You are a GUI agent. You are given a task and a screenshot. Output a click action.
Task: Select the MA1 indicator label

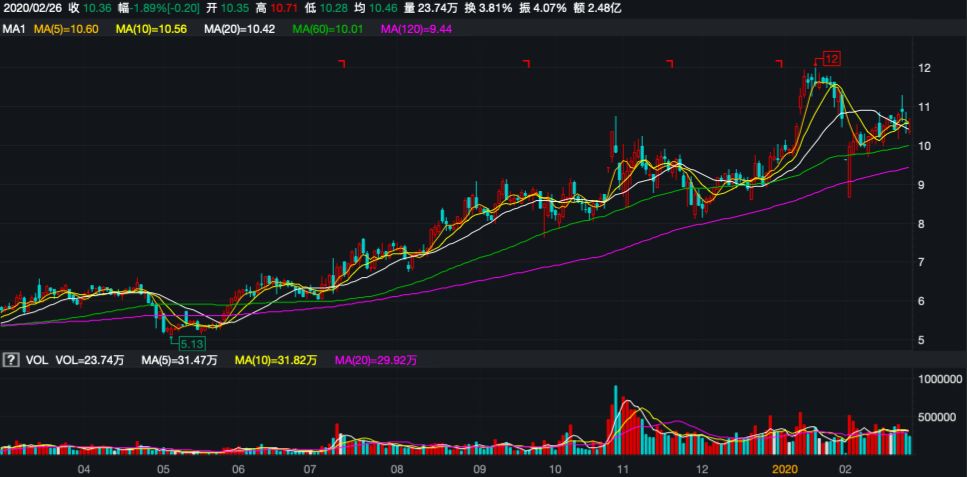click(x=14, y=30)
